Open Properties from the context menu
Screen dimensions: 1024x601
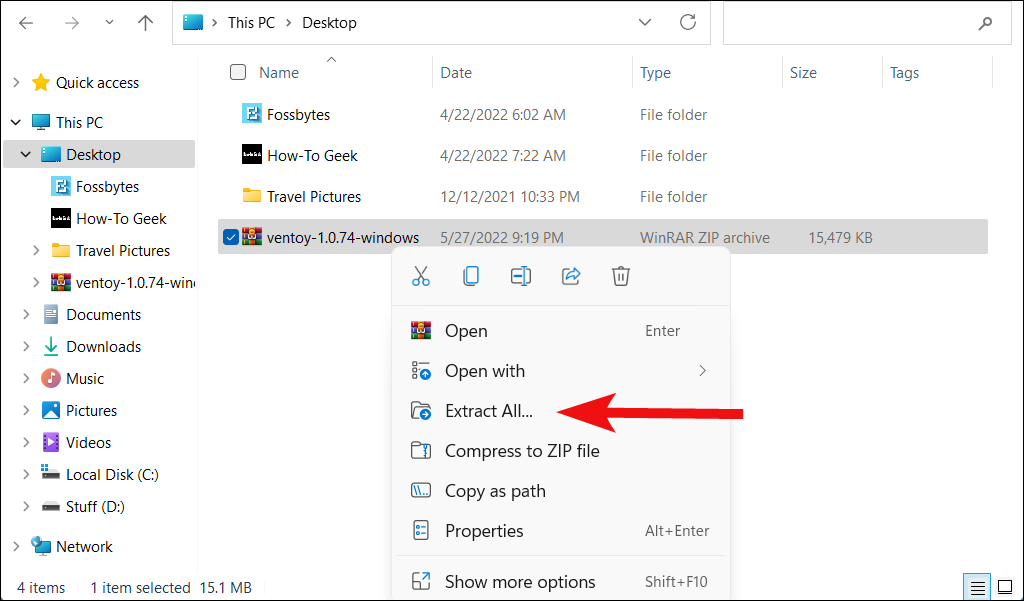pos(486,530)
